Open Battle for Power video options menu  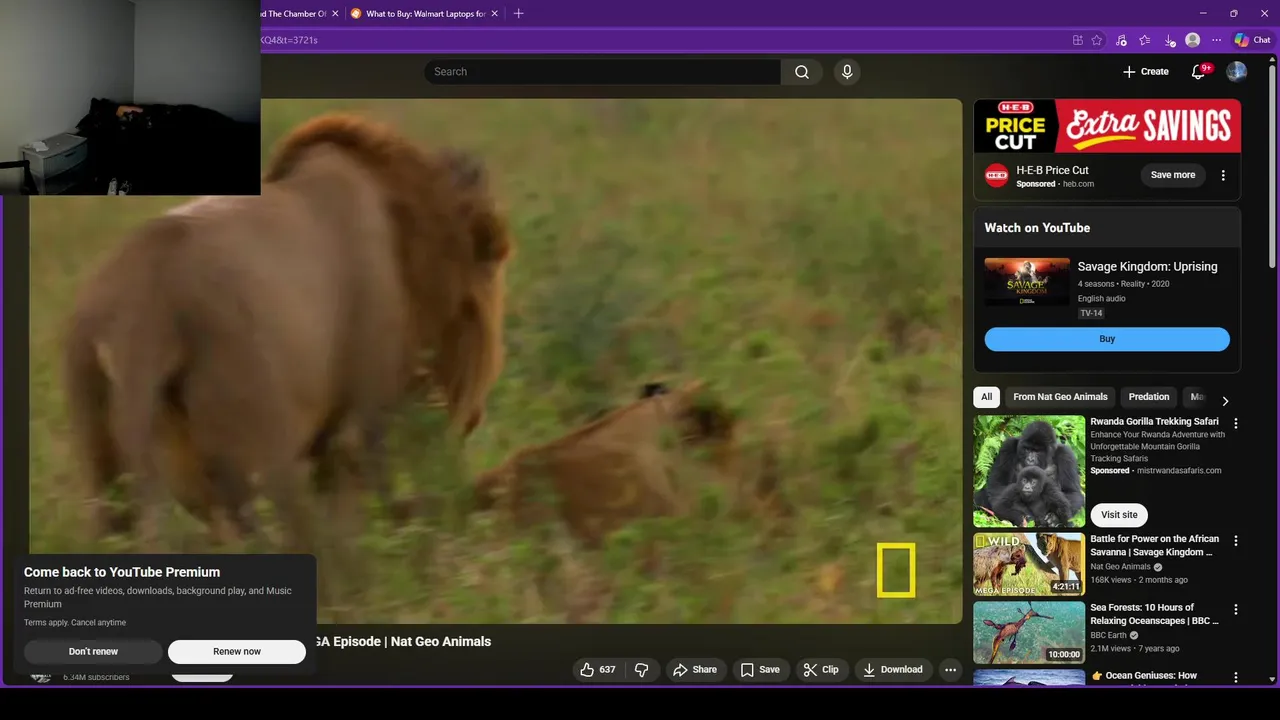[1236, 541]
